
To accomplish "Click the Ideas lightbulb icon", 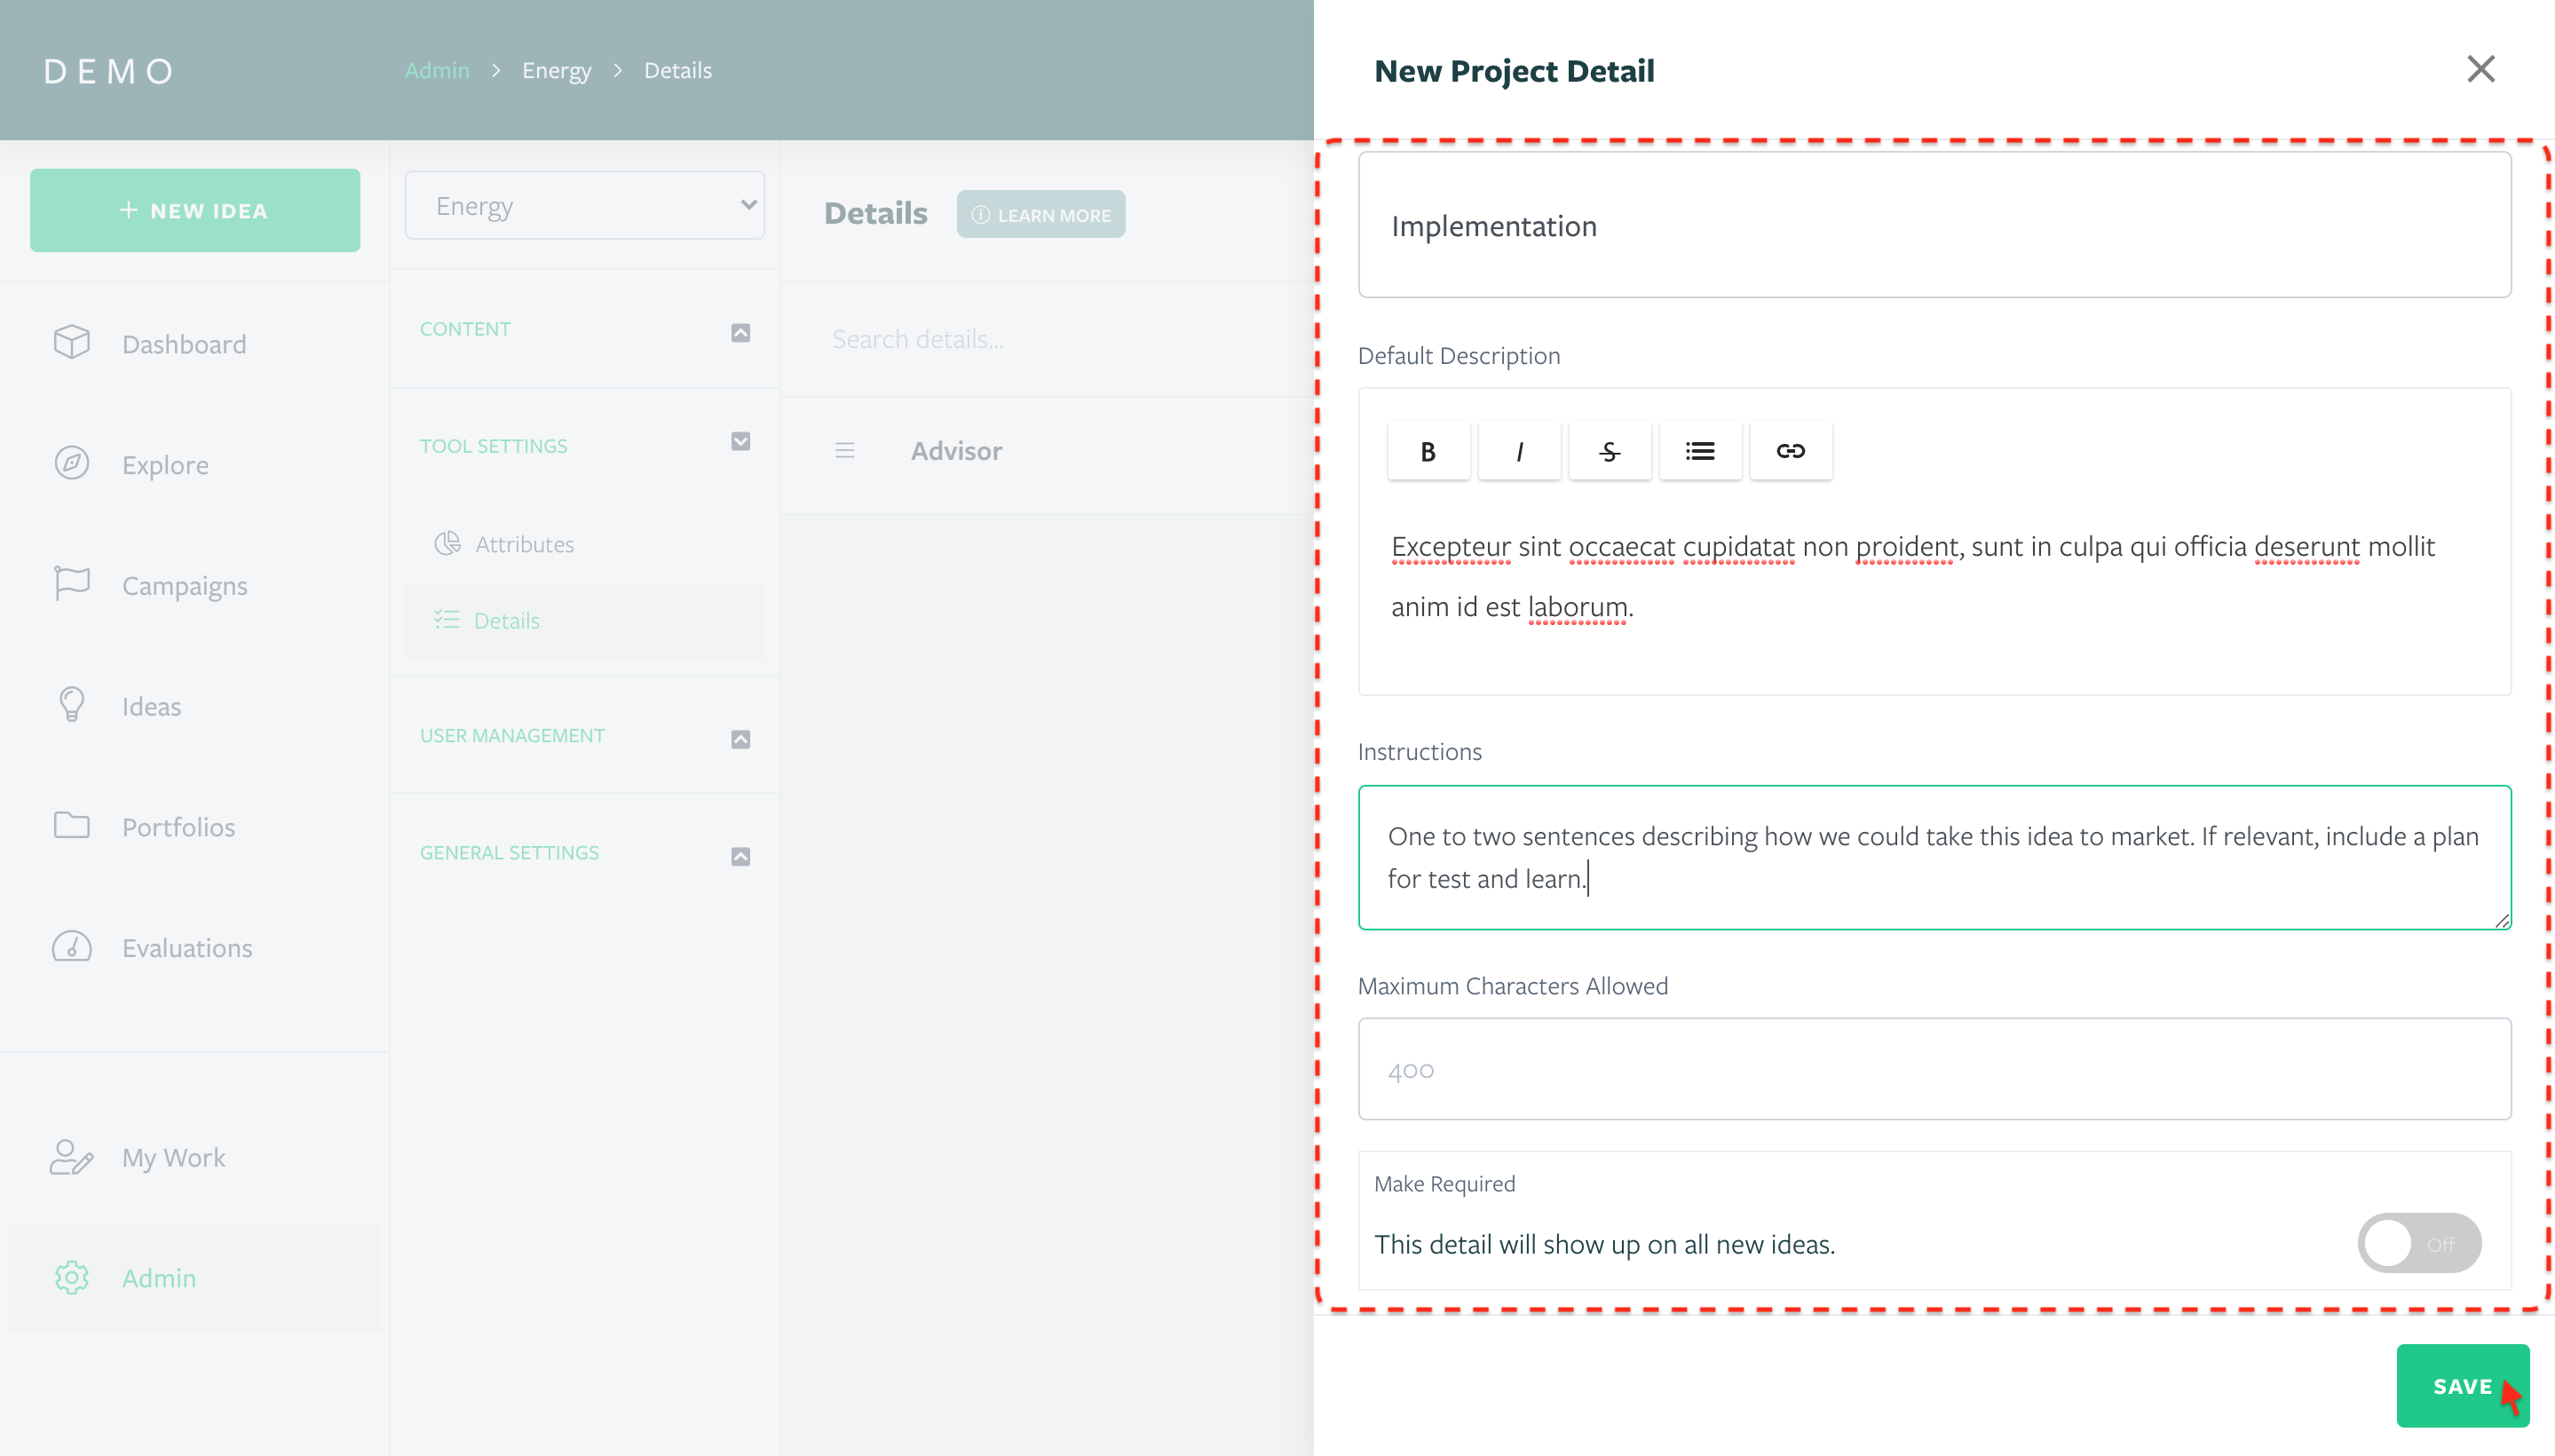I will click(72, 705).
